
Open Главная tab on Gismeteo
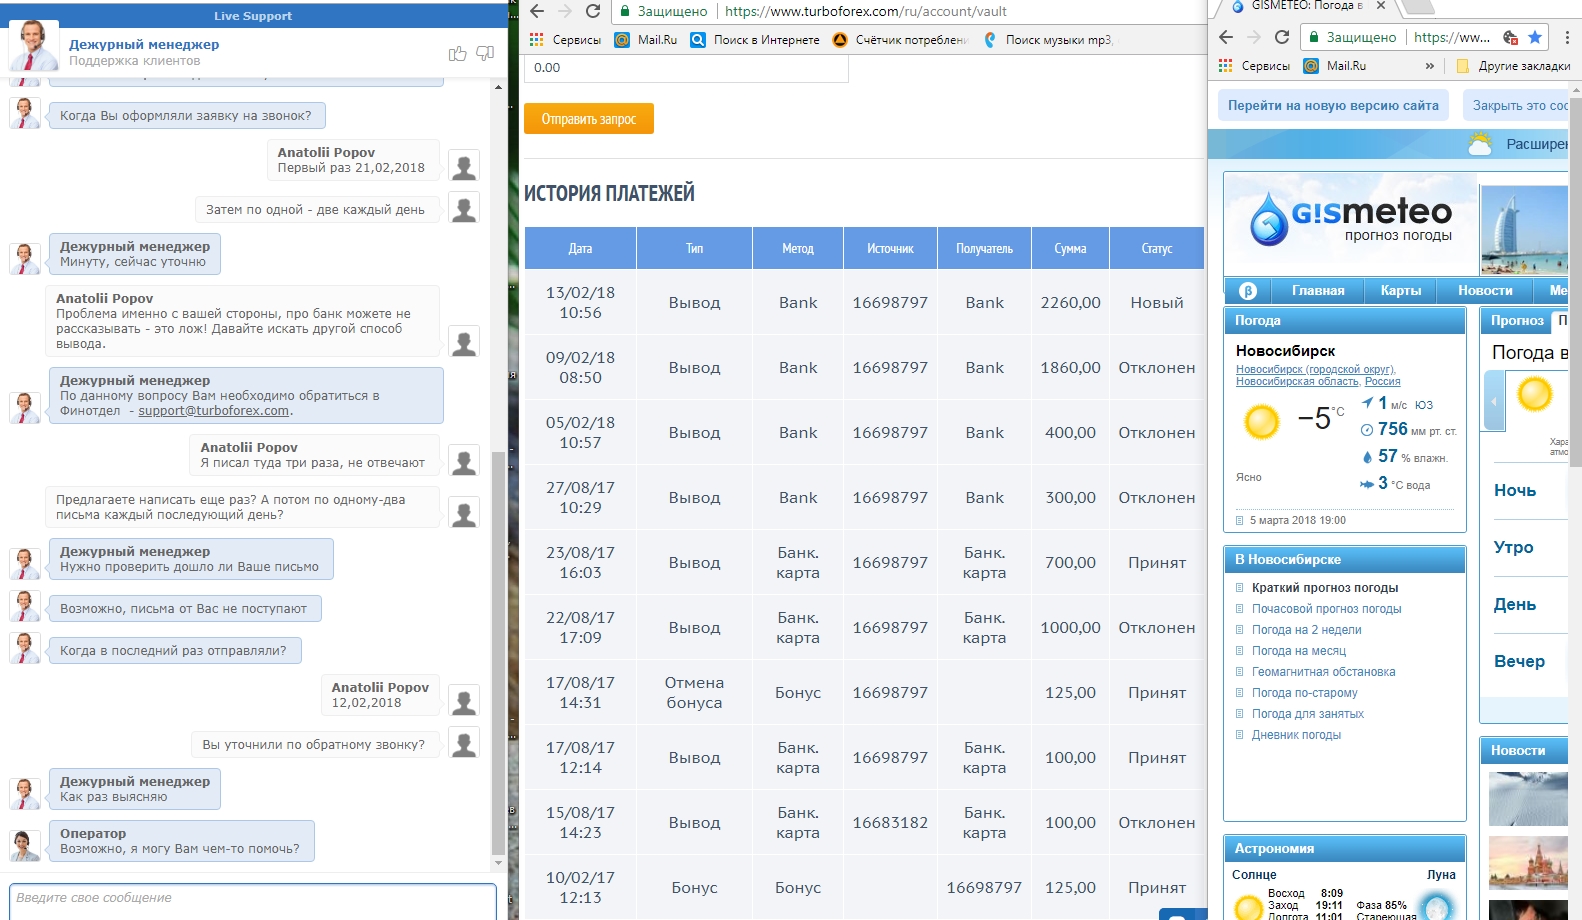tap(1318, 291)
